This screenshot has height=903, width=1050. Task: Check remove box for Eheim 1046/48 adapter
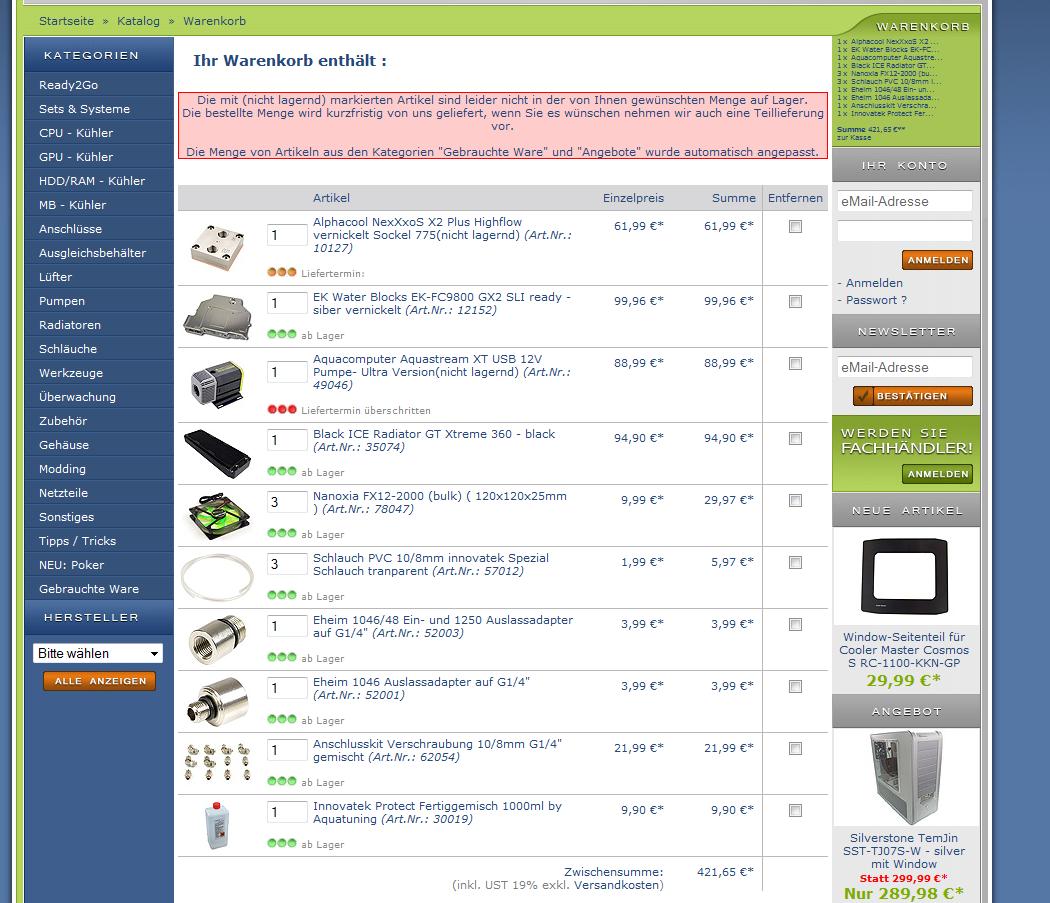pyautogui.click(x=796, y=624)
